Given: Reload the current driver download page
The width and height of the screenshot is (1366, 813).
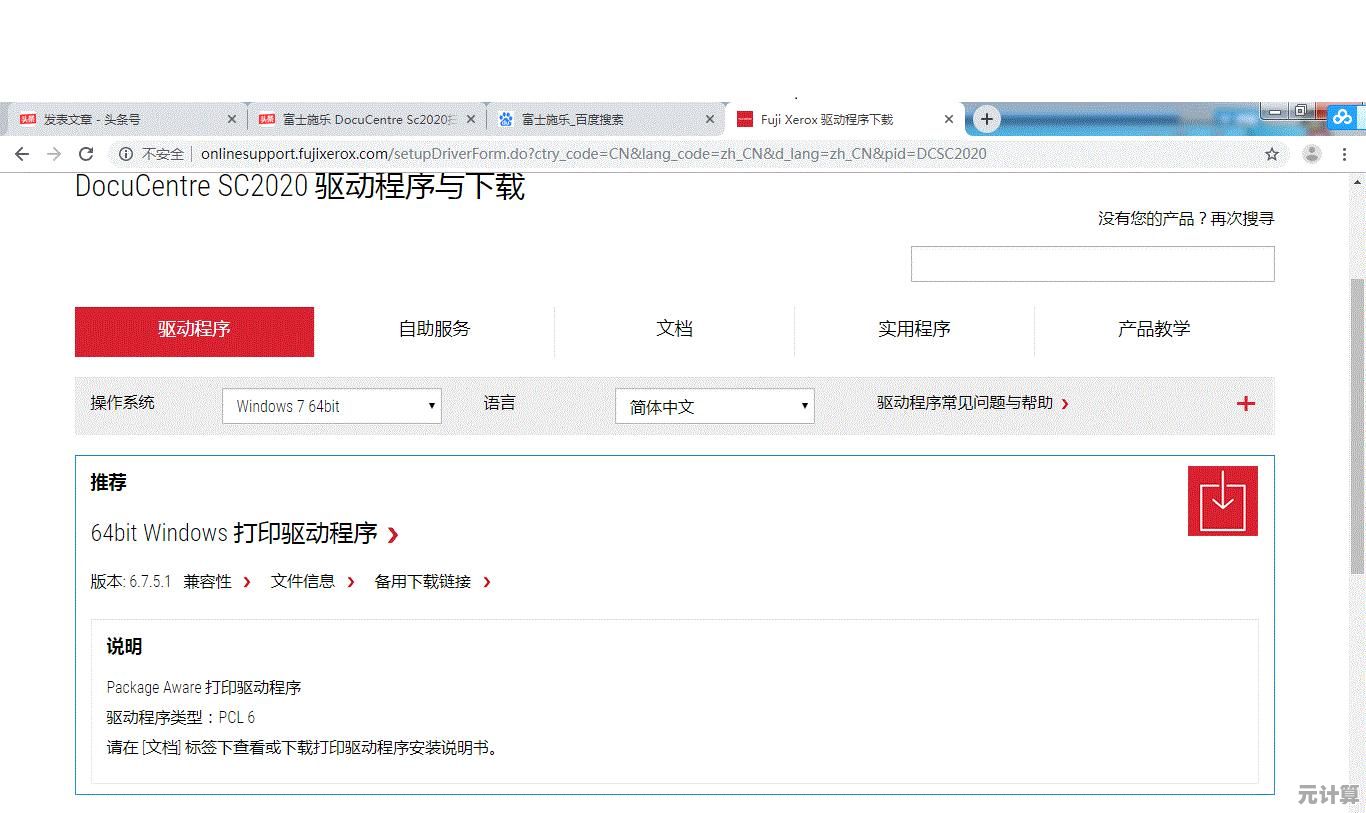Looking at the screenshot, I should pyautogui.click(x=86, y=154).
